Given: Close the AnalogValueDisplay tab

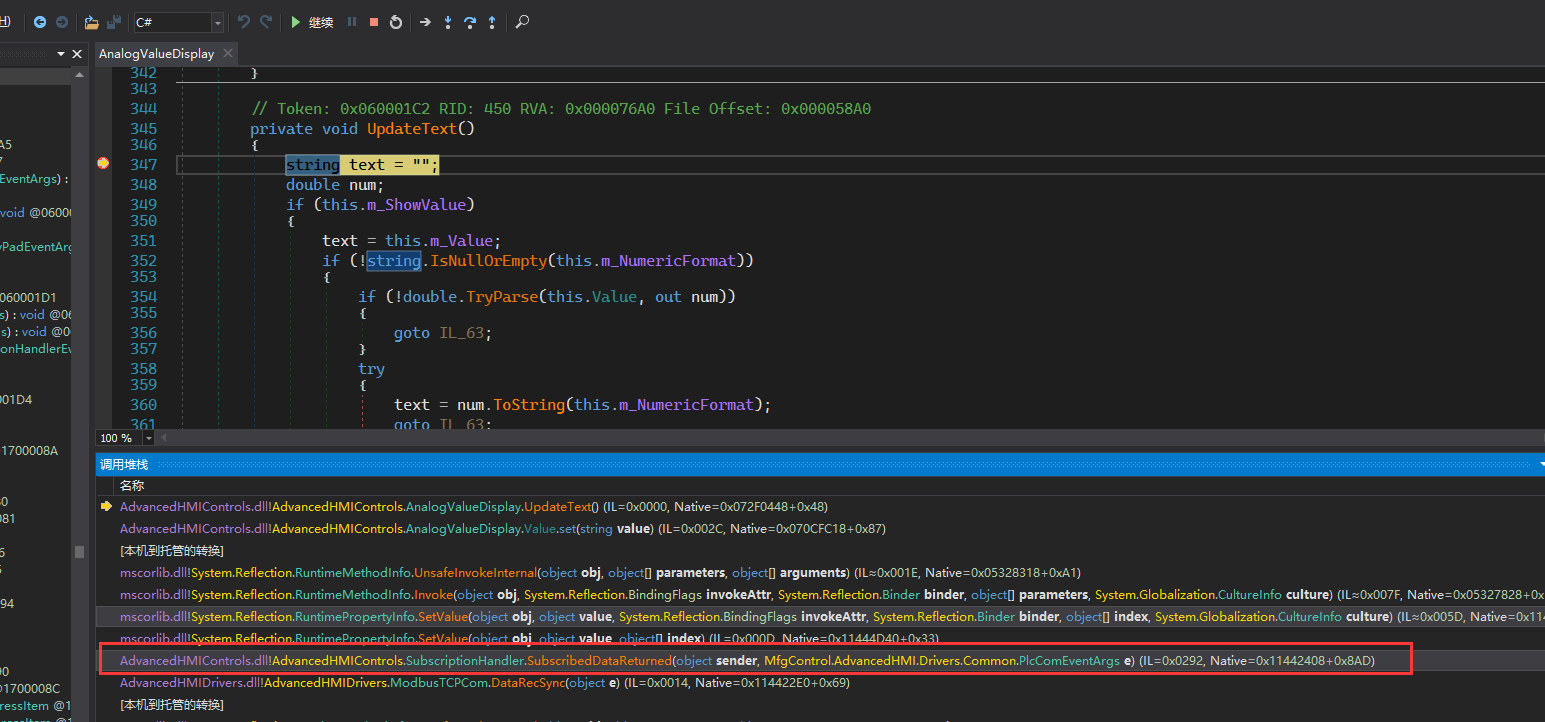Looking at the screenshot, I should pyautogui.click(x=227, y=53).
